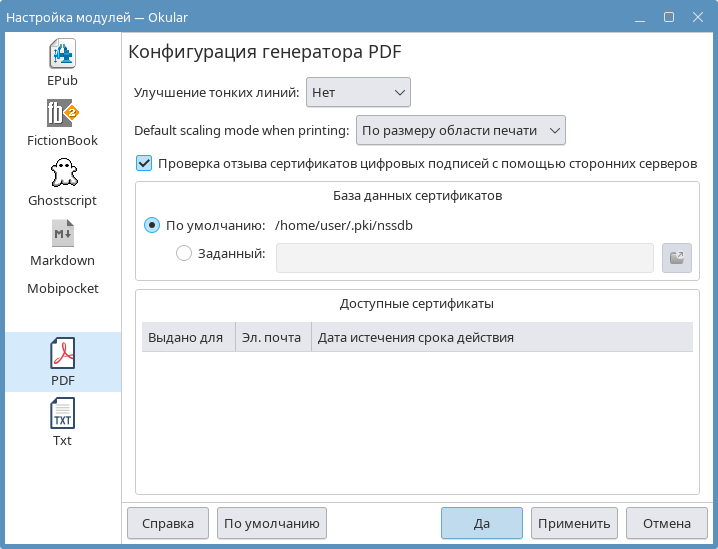Select the 'По умолчанию' database radio button
The image size is (718, 549).
point(152,225)
